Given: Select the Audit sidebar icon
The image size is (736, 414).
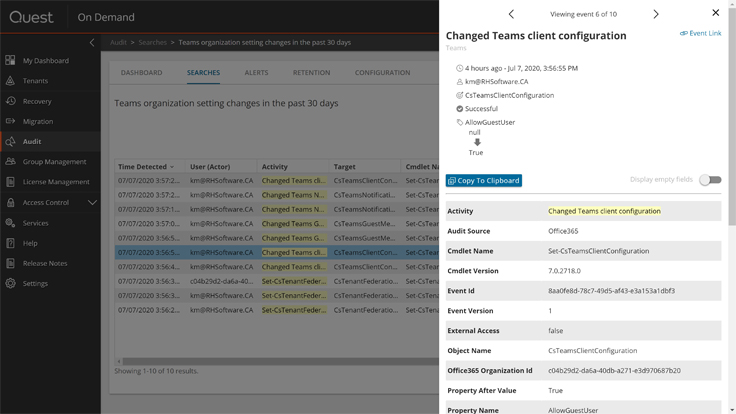Looking at the screenshot, I should (x=10, y=141).
